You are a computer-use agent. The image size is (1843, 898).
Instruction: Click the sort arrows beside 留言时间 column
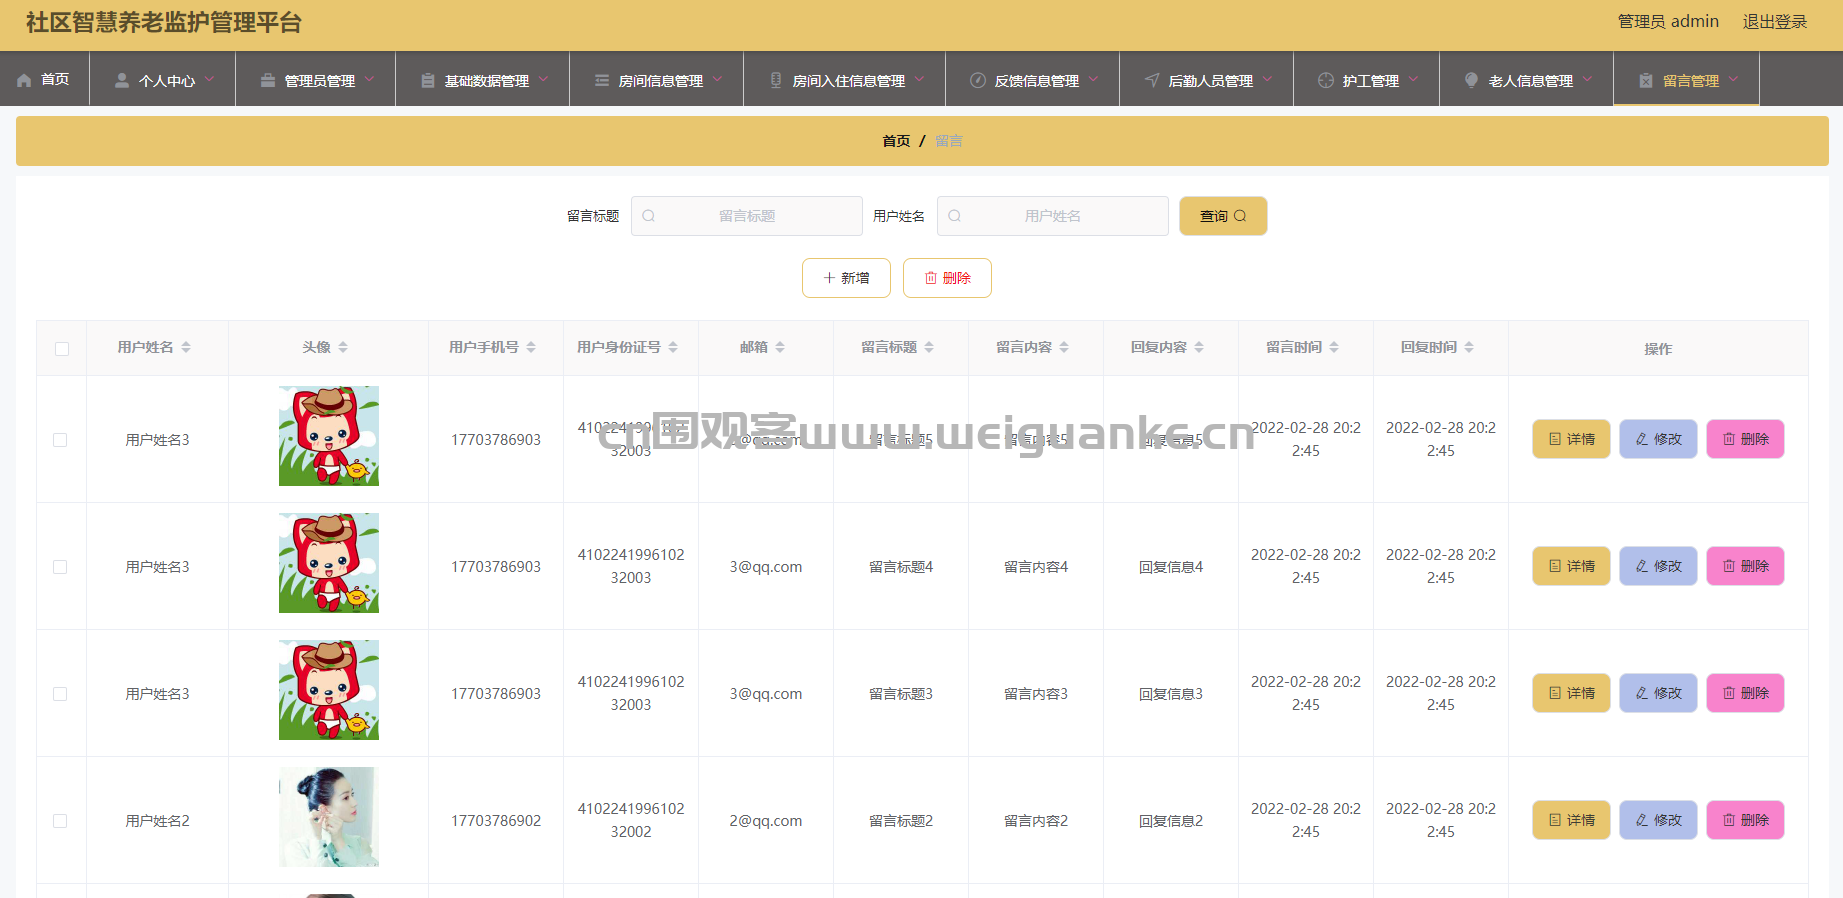click(1334, 347)
